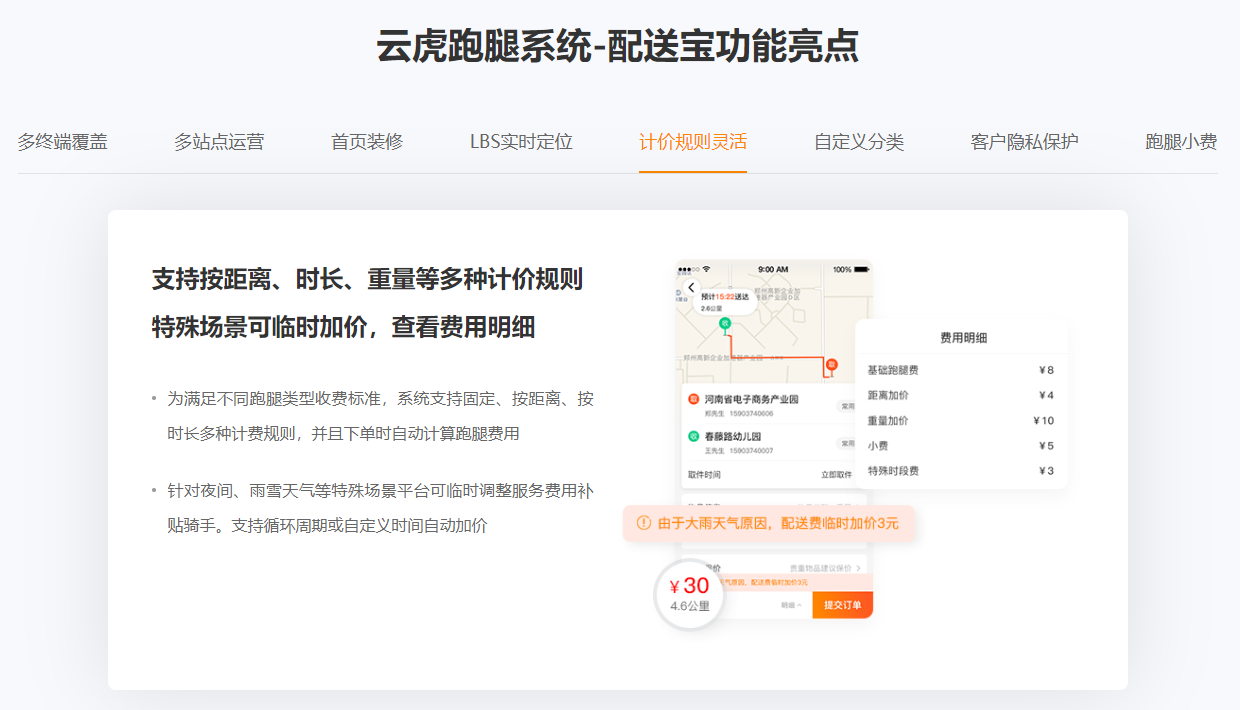Click 常用 tag for 河南省电子商务产业园 address
This screenshot has width=1240, height=710.
click(848, 406)
